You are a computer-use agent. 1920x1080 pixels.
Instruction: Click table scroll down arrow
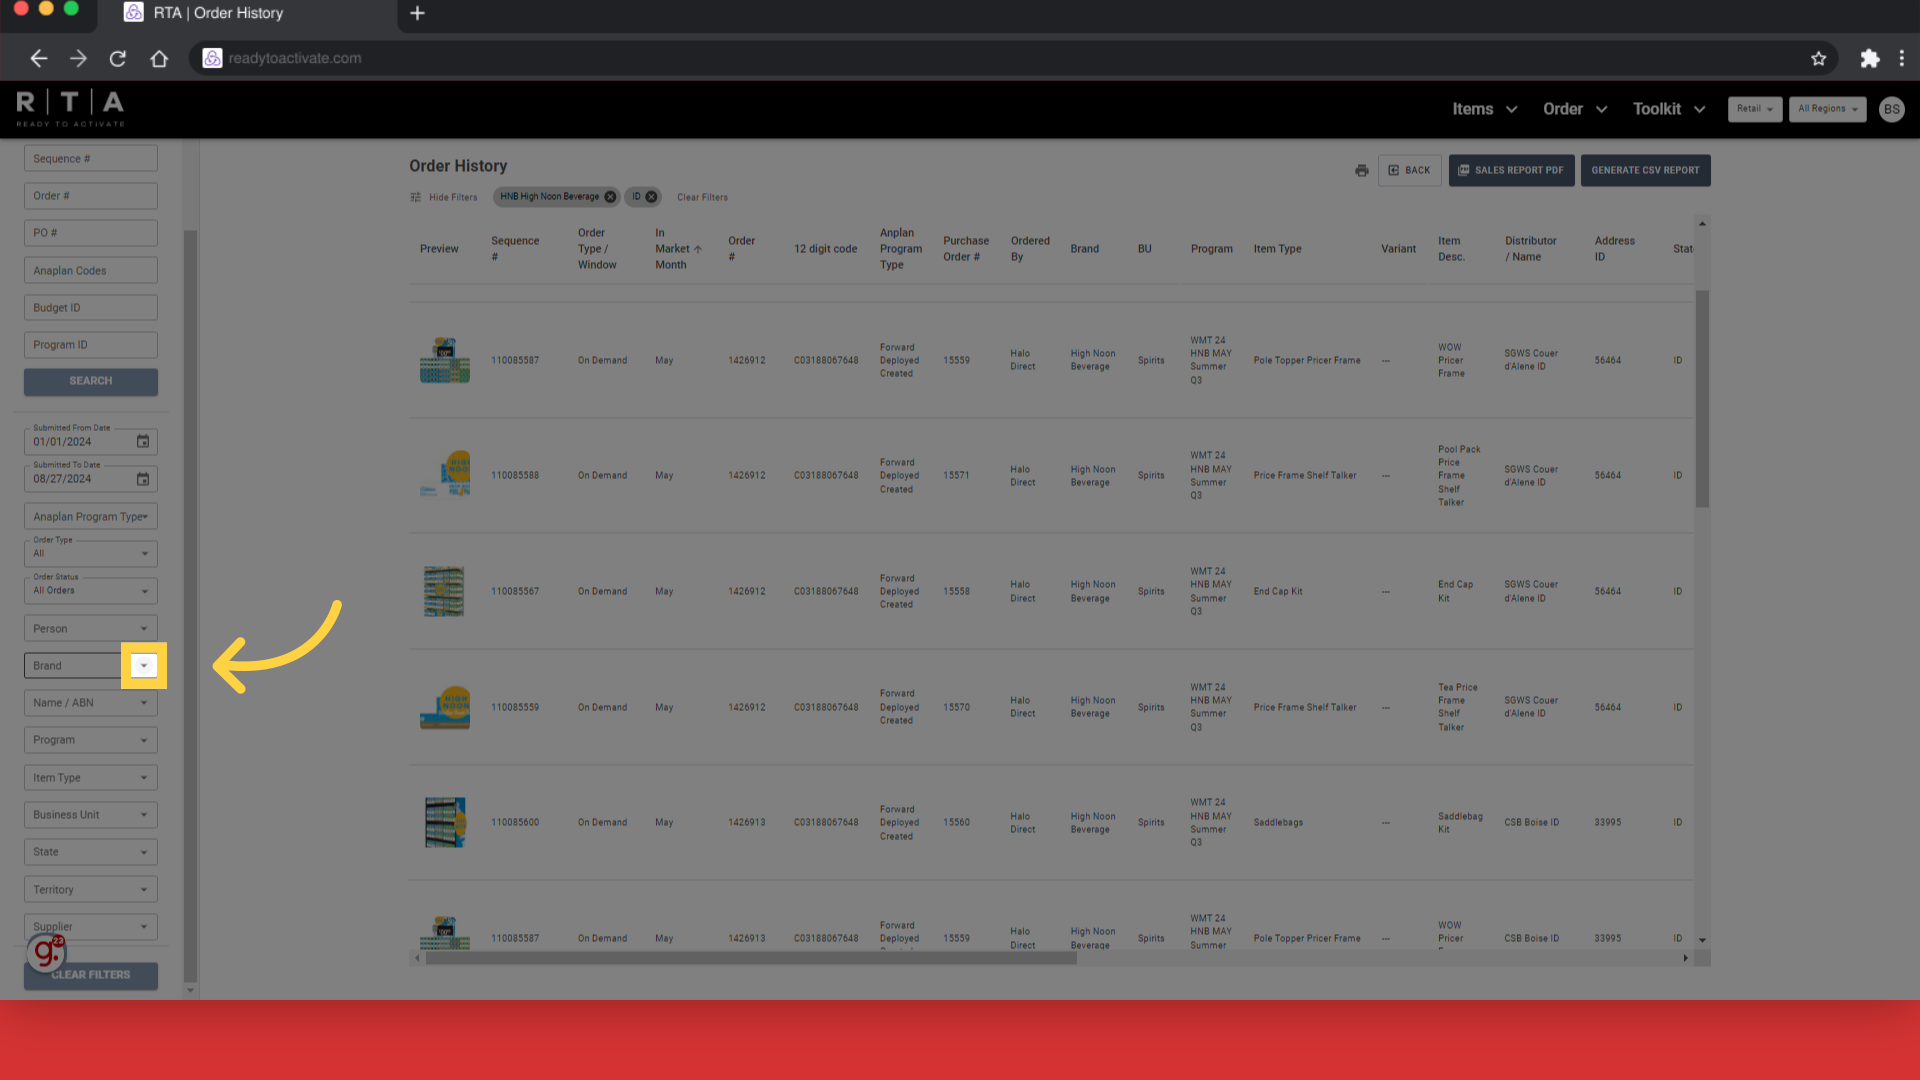click(x=1702, y=940)
